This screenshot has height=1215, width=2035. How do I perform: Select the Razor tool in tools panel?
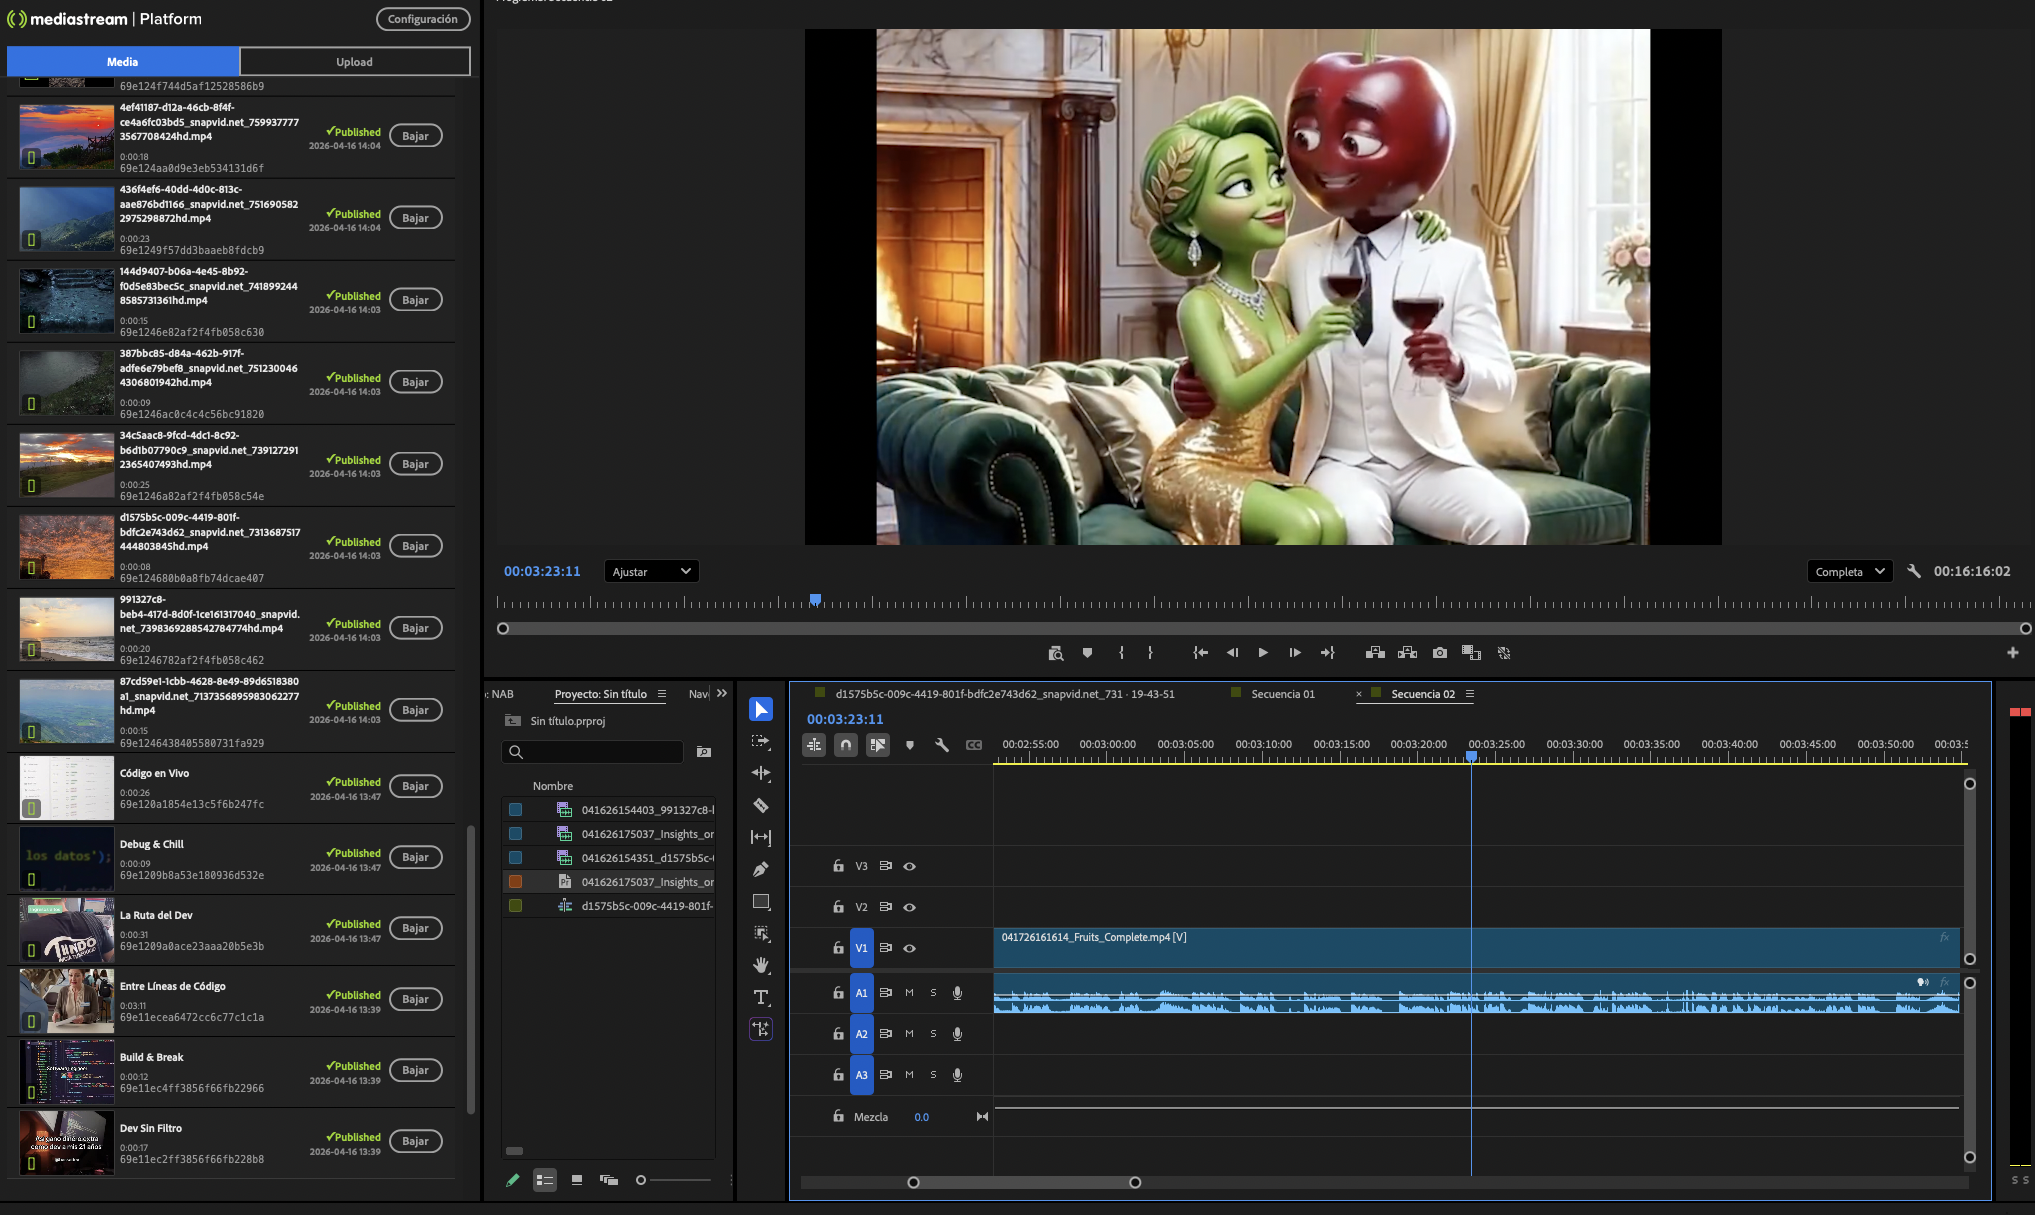[x=761, y=805]
